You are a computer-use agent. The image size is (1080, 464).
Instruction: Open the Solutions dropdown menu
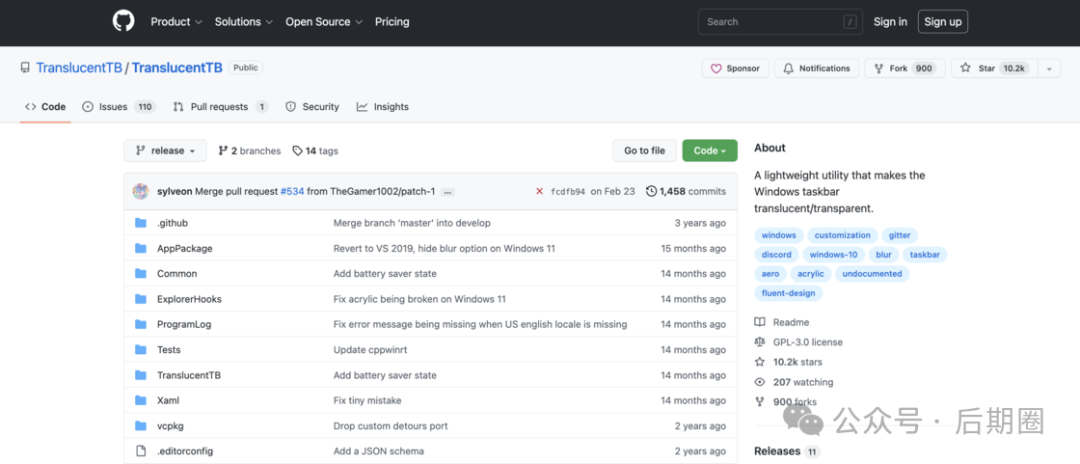[x=244, y=21]
